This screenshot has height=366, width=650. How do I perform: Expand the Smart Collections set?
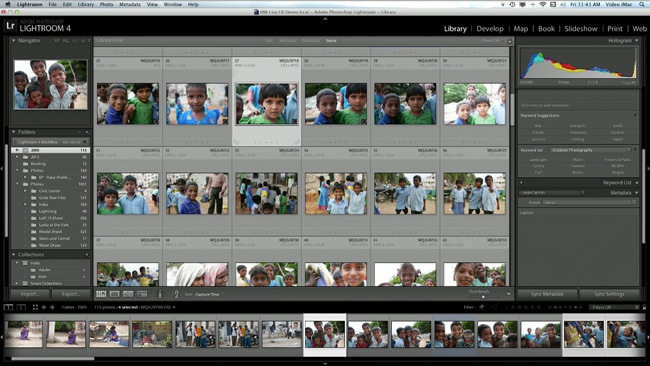tap(17, 284)
